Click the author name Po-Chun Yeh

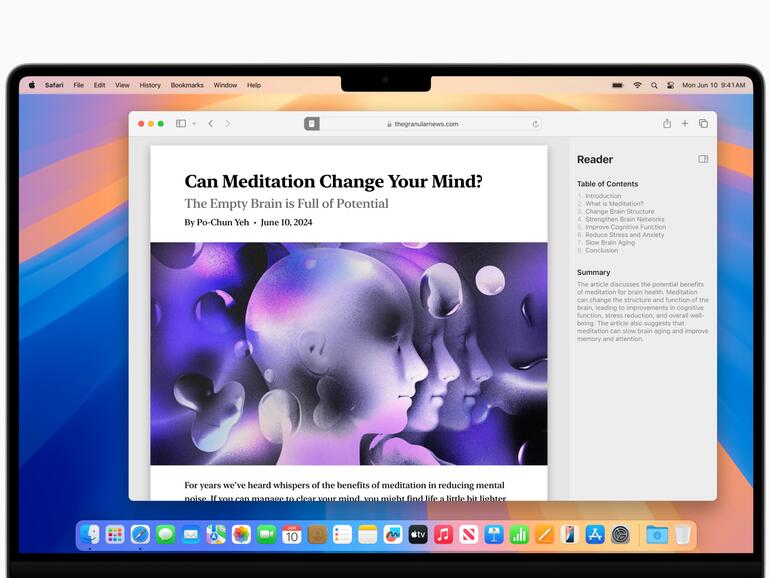222,222
